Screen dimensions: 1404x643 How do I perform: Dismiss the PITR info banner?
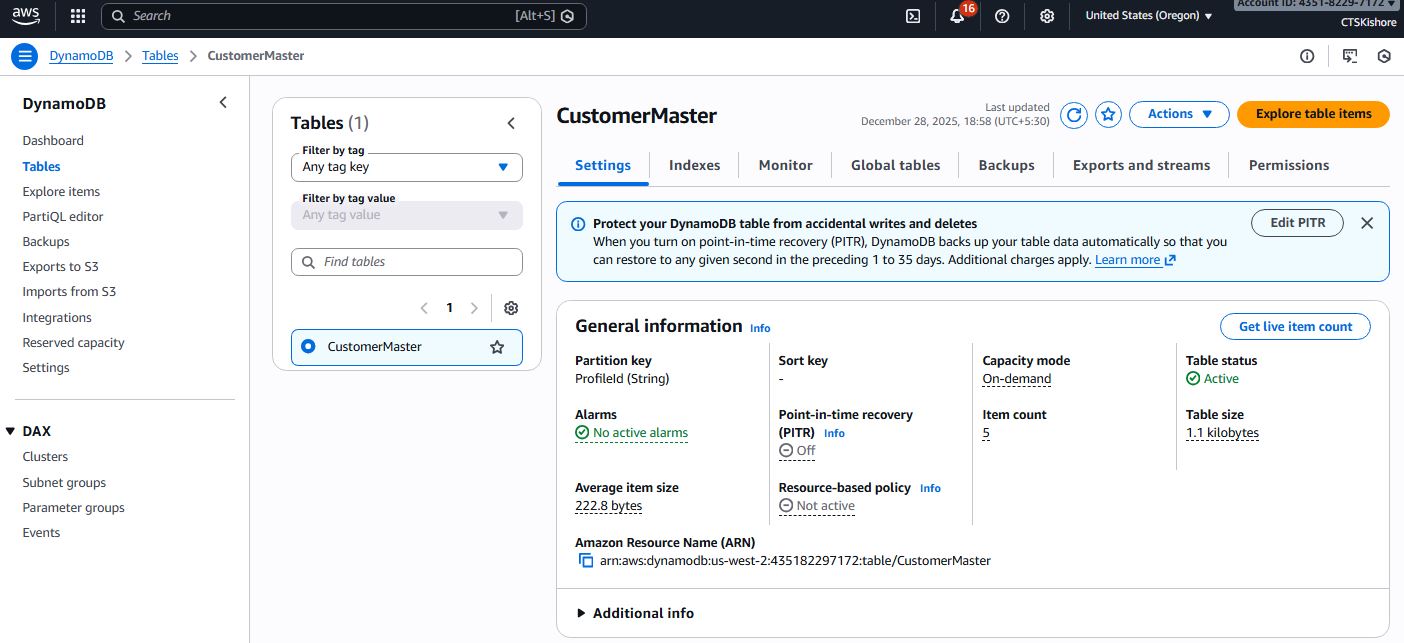coord(1367,223)
